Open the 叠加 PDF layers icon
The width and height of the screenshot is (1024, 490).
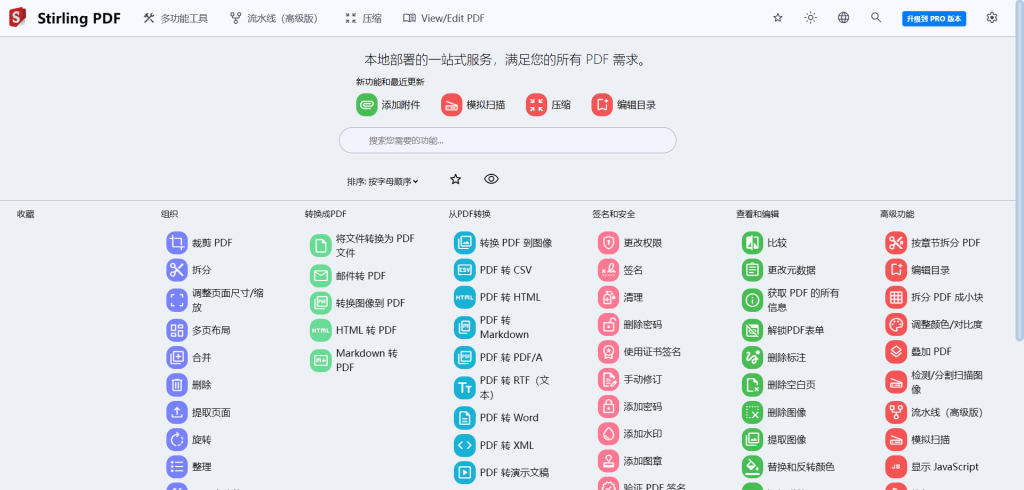point(896,351)
